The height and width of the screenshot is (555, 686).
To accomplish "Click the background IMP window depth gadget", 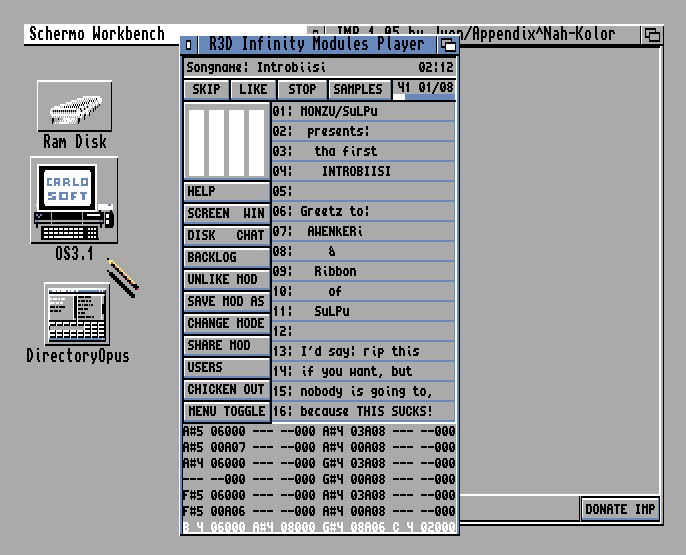I will pos(652,35).
